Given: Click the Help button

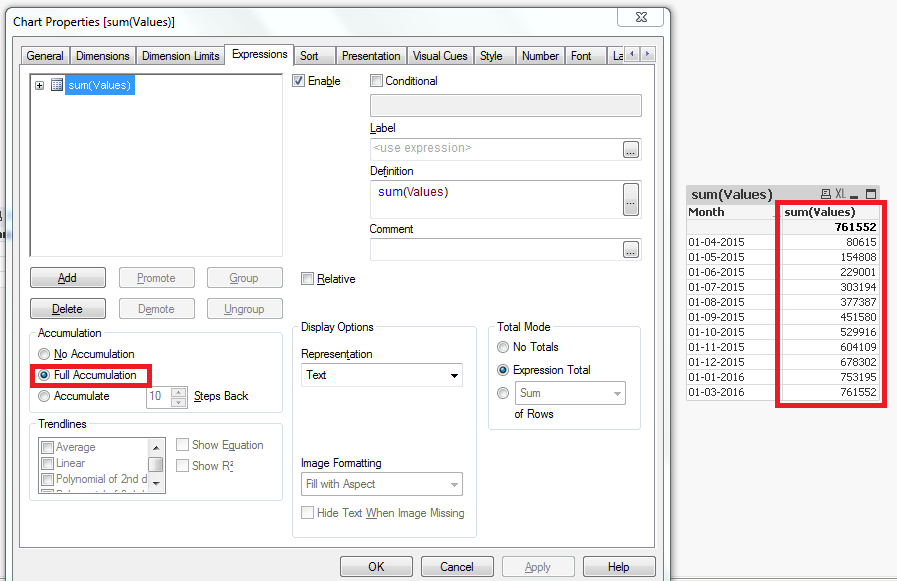Looking at the screenshot, I should pos(619,567).
